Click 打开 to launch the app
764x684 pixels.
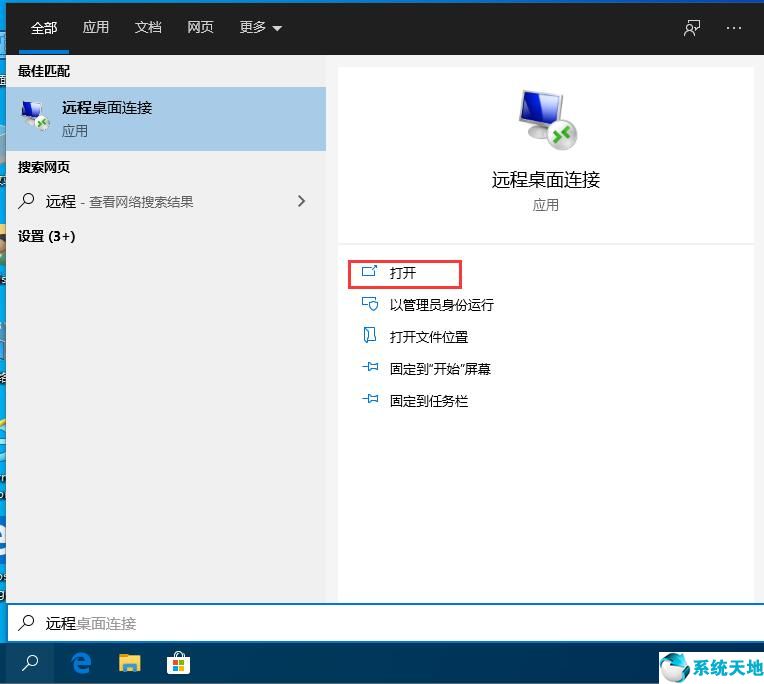(x=404, y=274)
